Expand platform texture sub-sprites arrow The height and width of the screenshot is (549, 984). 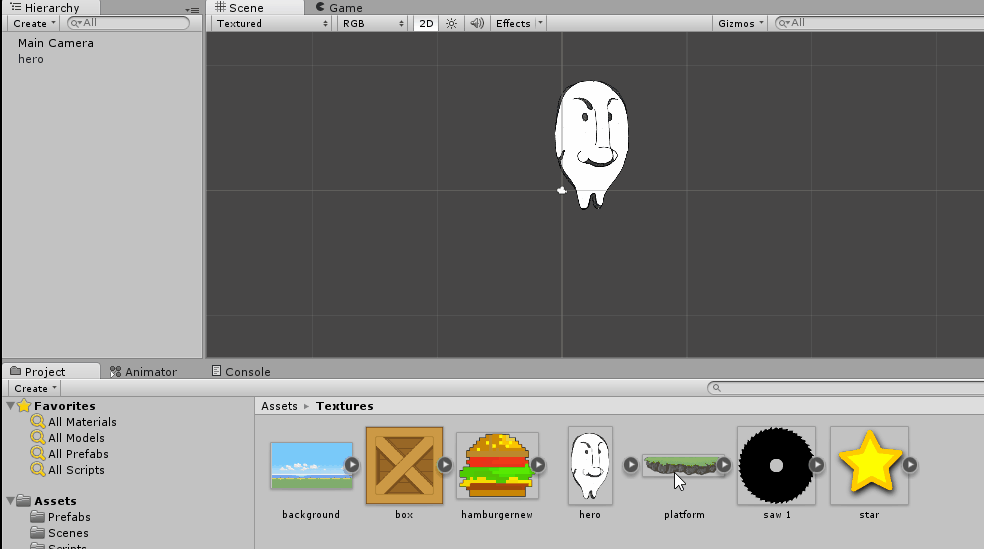coord(724,465)
